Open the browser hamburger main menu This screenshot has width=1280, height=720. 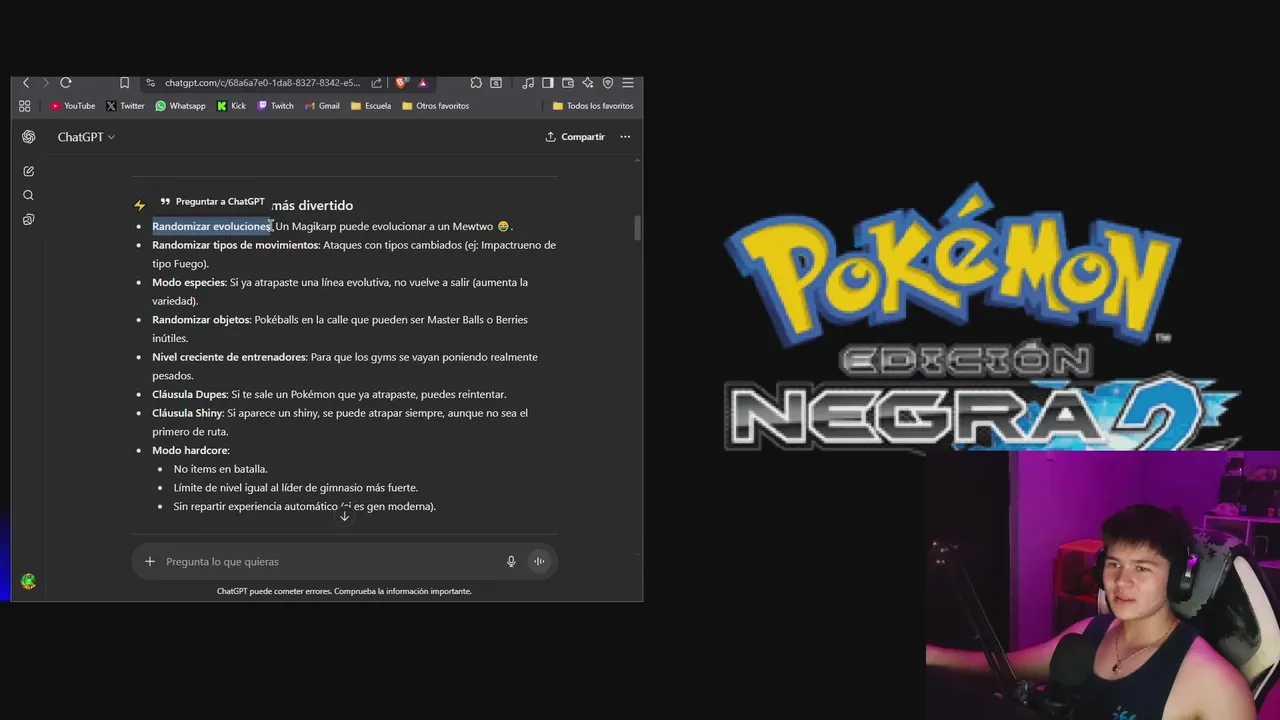(x=628, y=83)
